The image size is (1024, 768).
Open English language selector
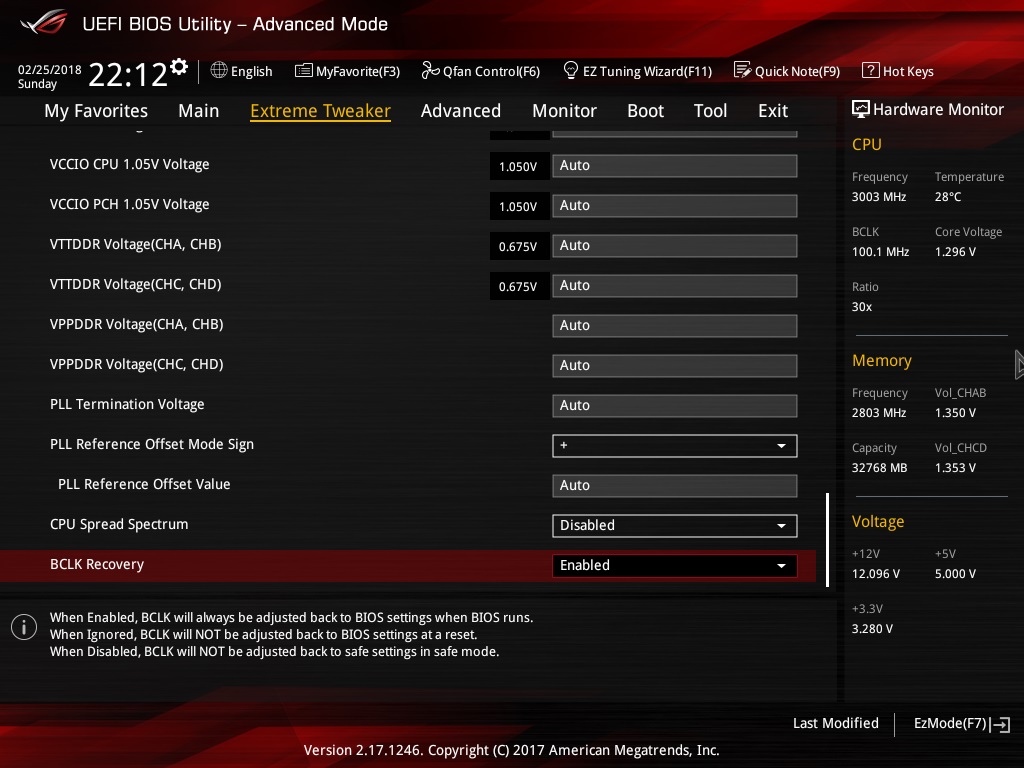coord(251,71)
